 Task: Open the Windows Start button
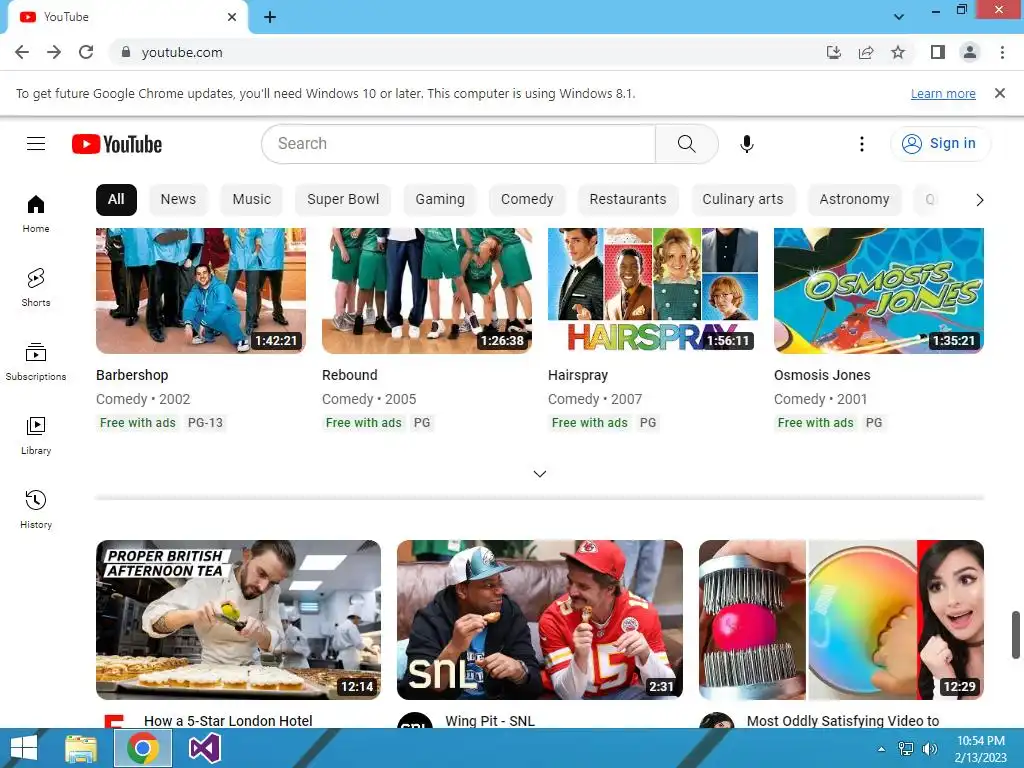click(24, 748)
